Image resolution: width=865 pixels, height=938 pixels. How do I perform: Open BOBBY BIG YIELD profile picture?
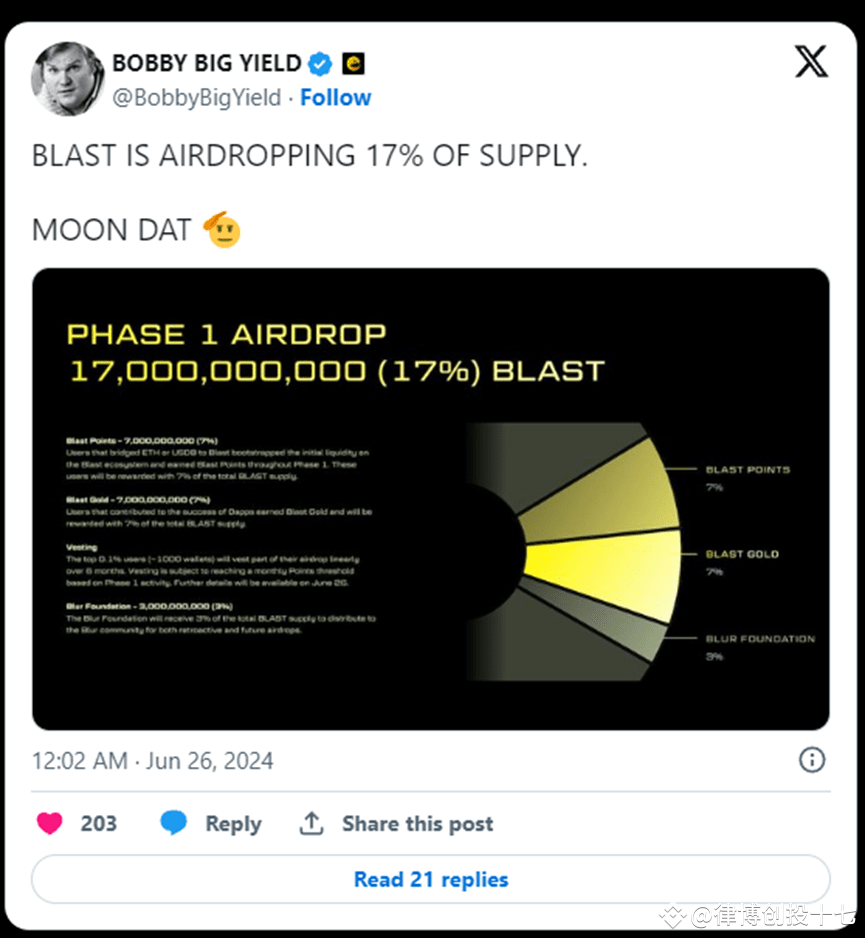[x=68, y=79]
